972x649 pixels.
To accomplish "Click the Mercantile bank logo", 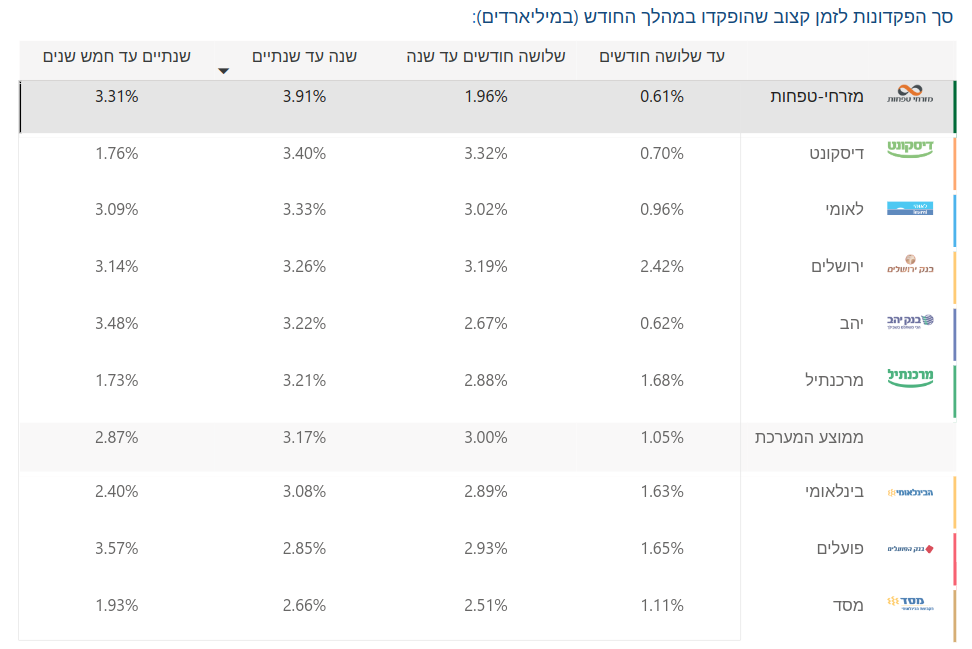I will (x=909, y=378).
